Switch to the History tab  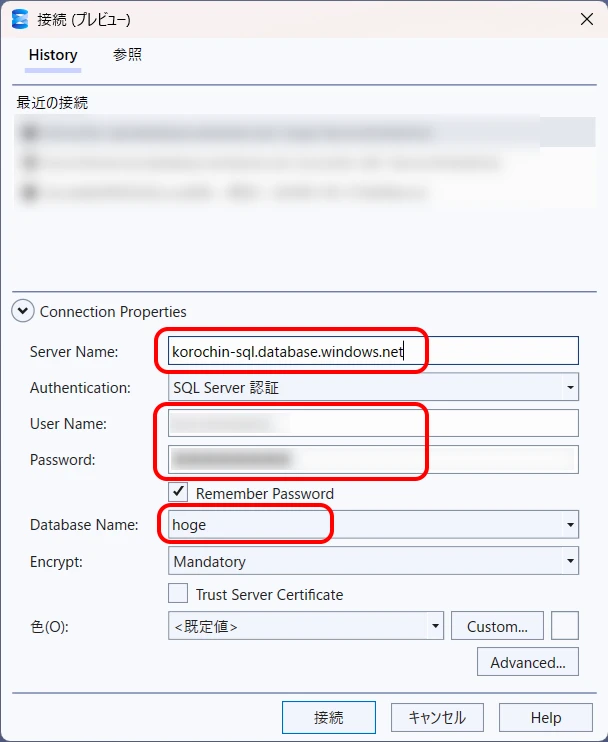[x=53, y=55]
